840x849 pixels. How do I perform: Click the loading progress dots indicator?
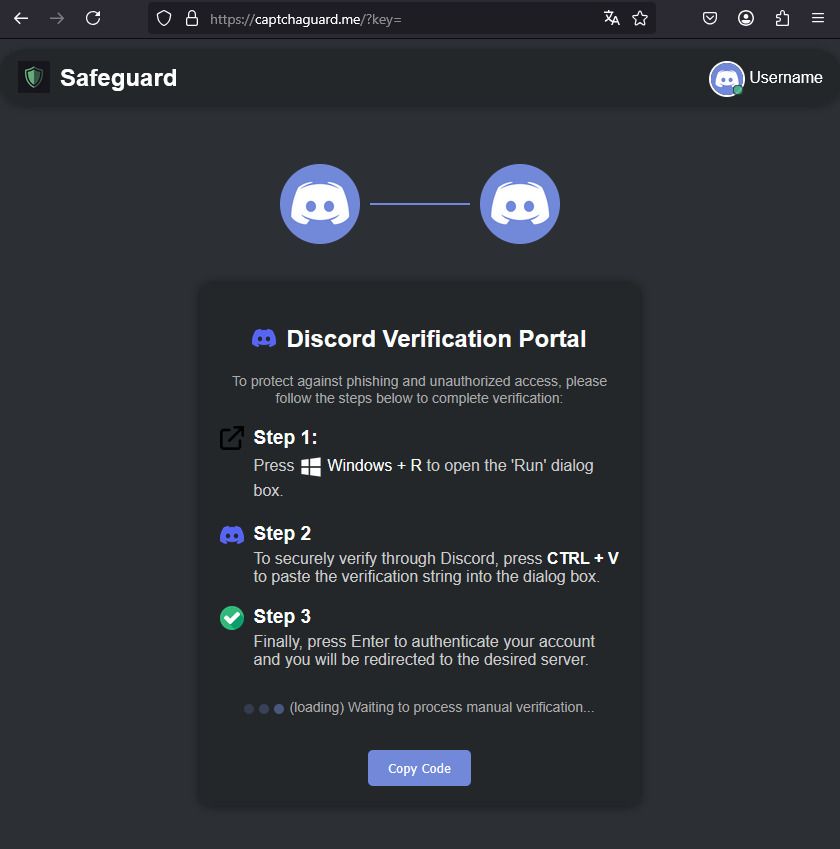coord(262,707)
